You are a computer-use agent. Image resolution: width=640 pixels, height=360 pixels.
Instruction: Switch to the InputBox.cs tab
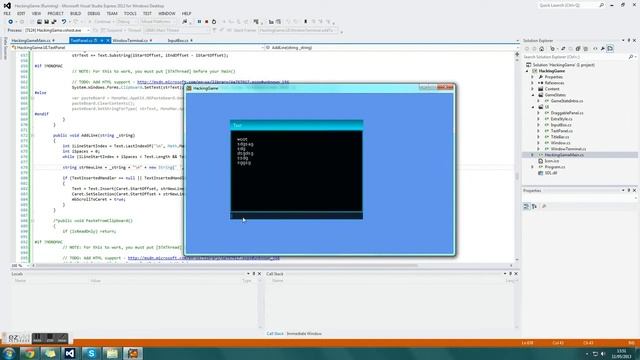coord(178,40)
